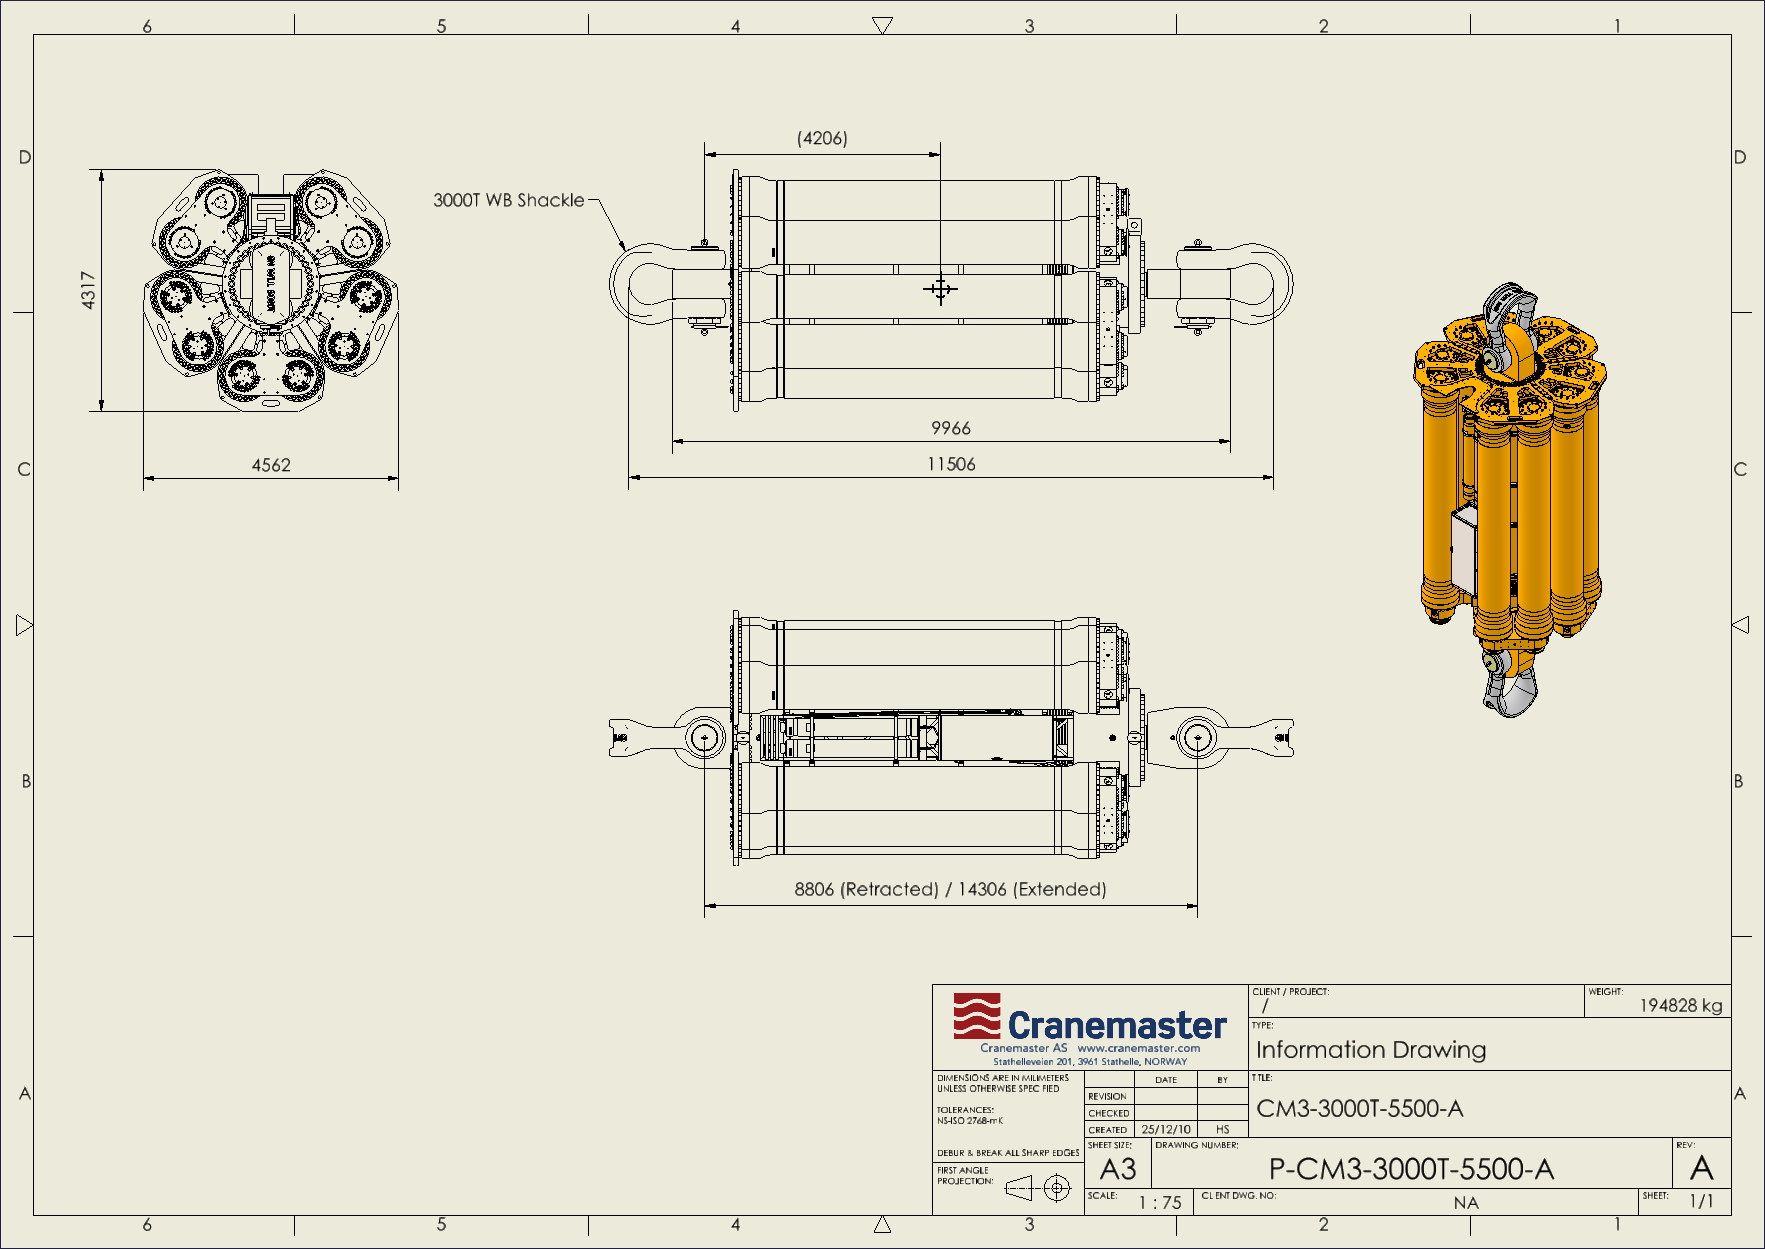Select the vertical 4317 height dimension
Screen dimensions: 1765x1249
(x=89, y=290)
